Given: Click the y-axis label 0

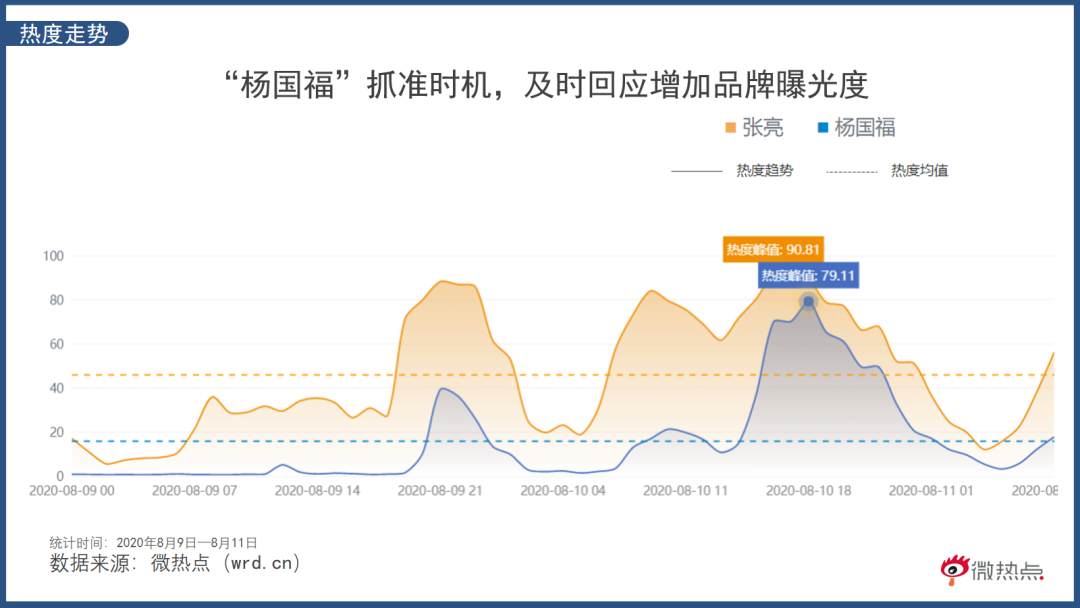Looking at the screenshot, I should click(x=60, y=476).
